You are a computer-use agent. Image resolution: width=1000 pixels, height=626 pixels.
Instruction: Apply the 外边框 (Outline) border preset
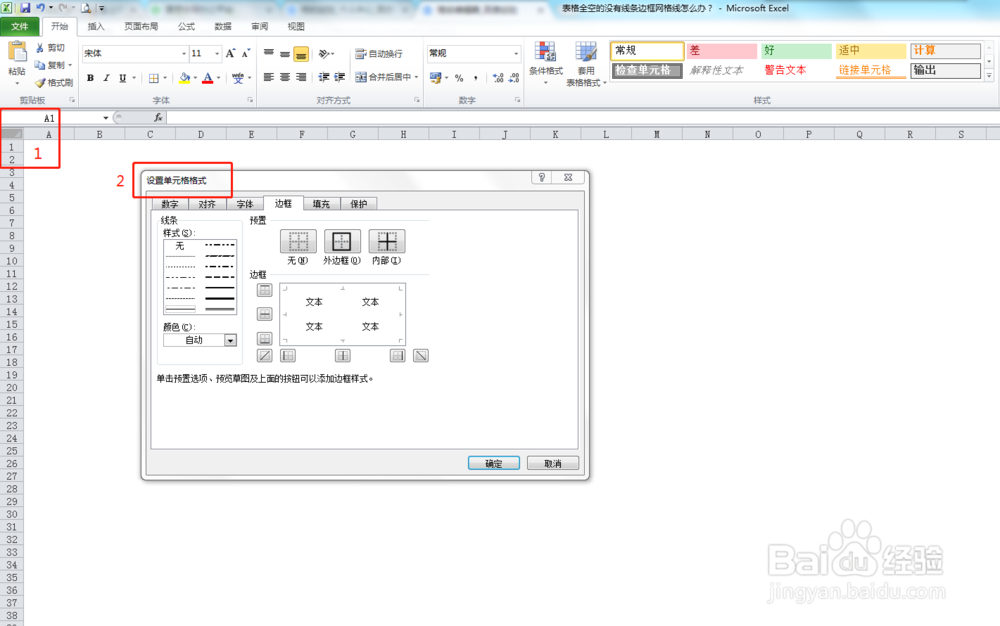[342, 239]
